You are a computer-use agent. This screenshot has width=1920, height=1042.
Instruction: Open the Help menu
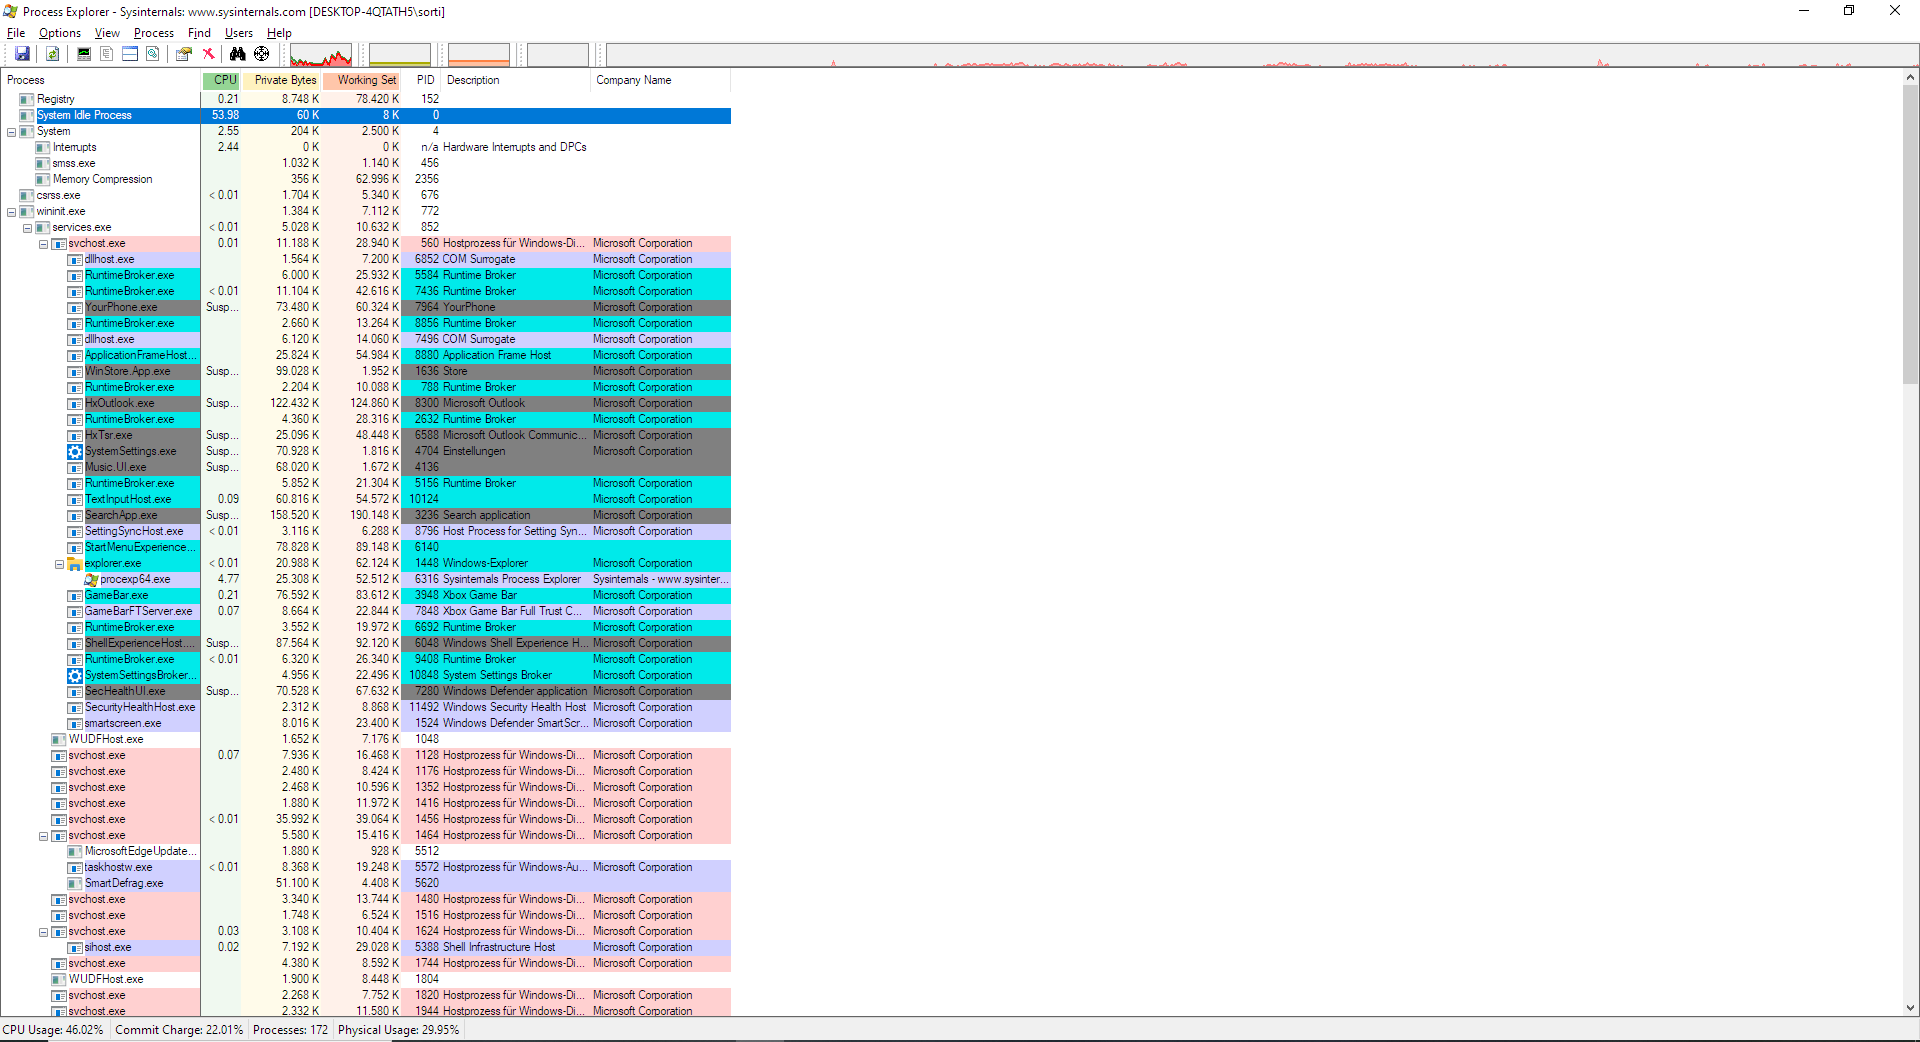(x=279, y=33)
